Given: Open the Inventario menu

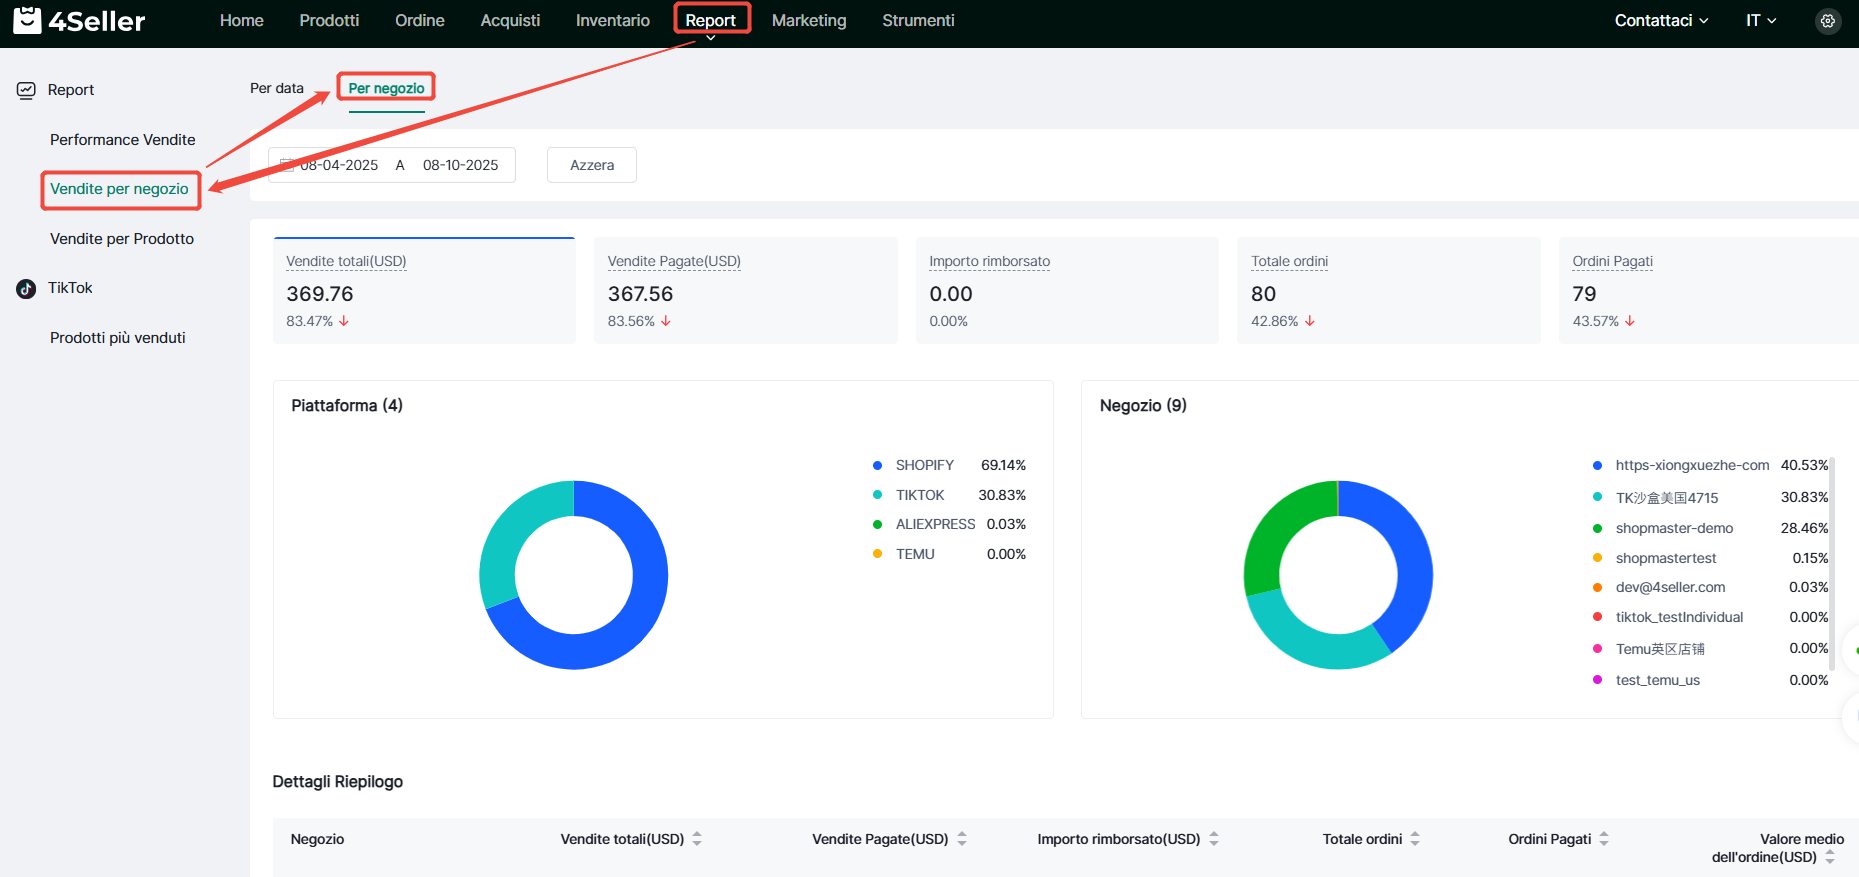Looking at the screenshot, I should tap(612, 21).
